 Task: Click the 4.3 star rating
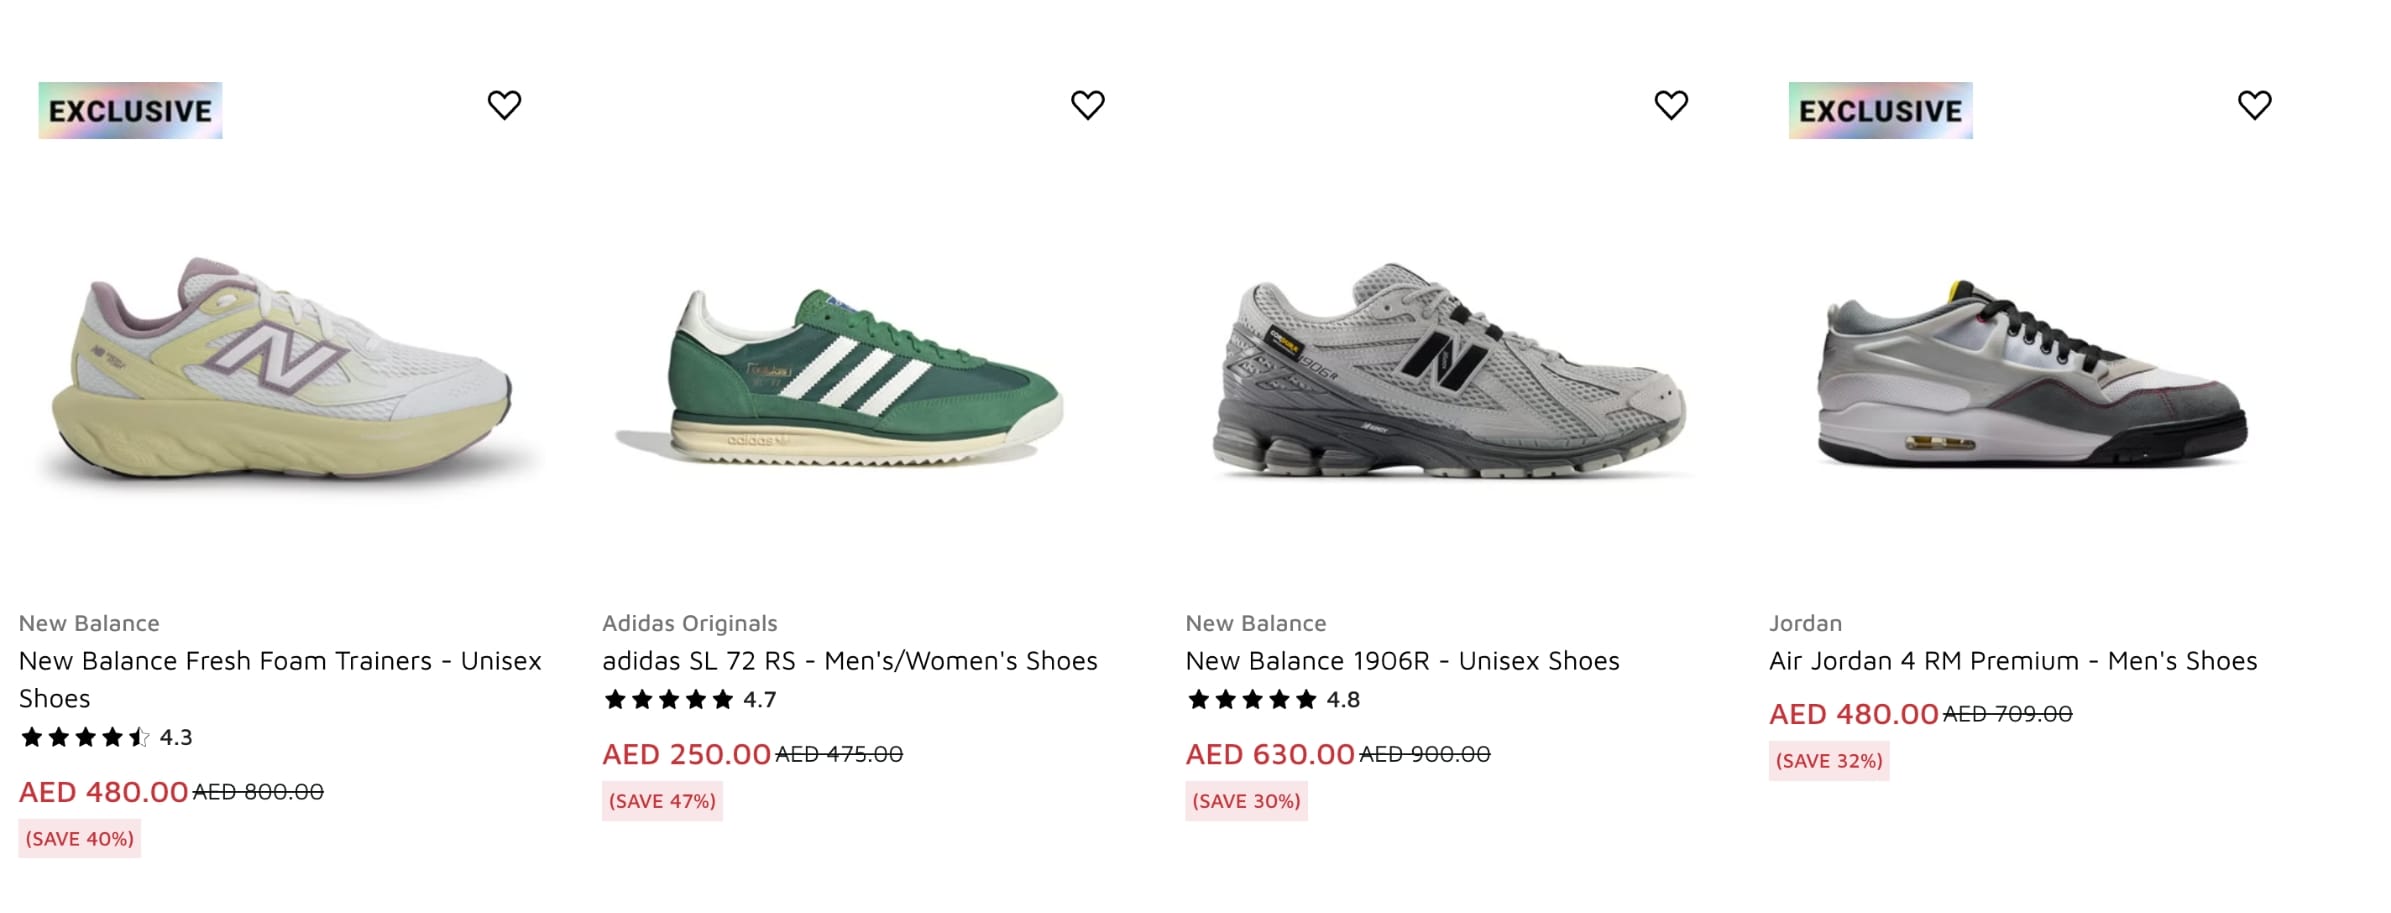(105, 738)
